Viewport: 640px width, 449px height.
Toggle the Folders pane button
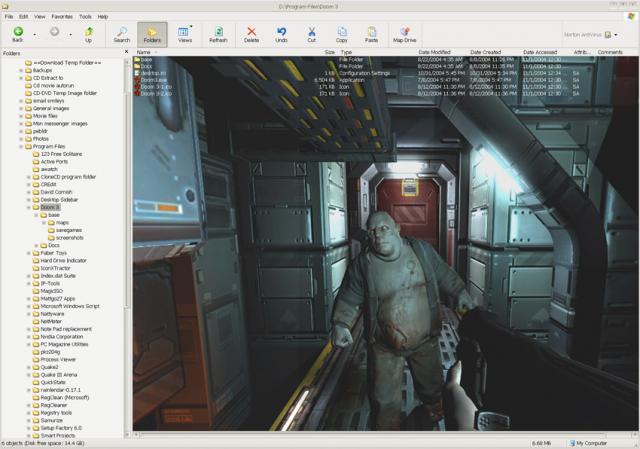pos(152,35)
